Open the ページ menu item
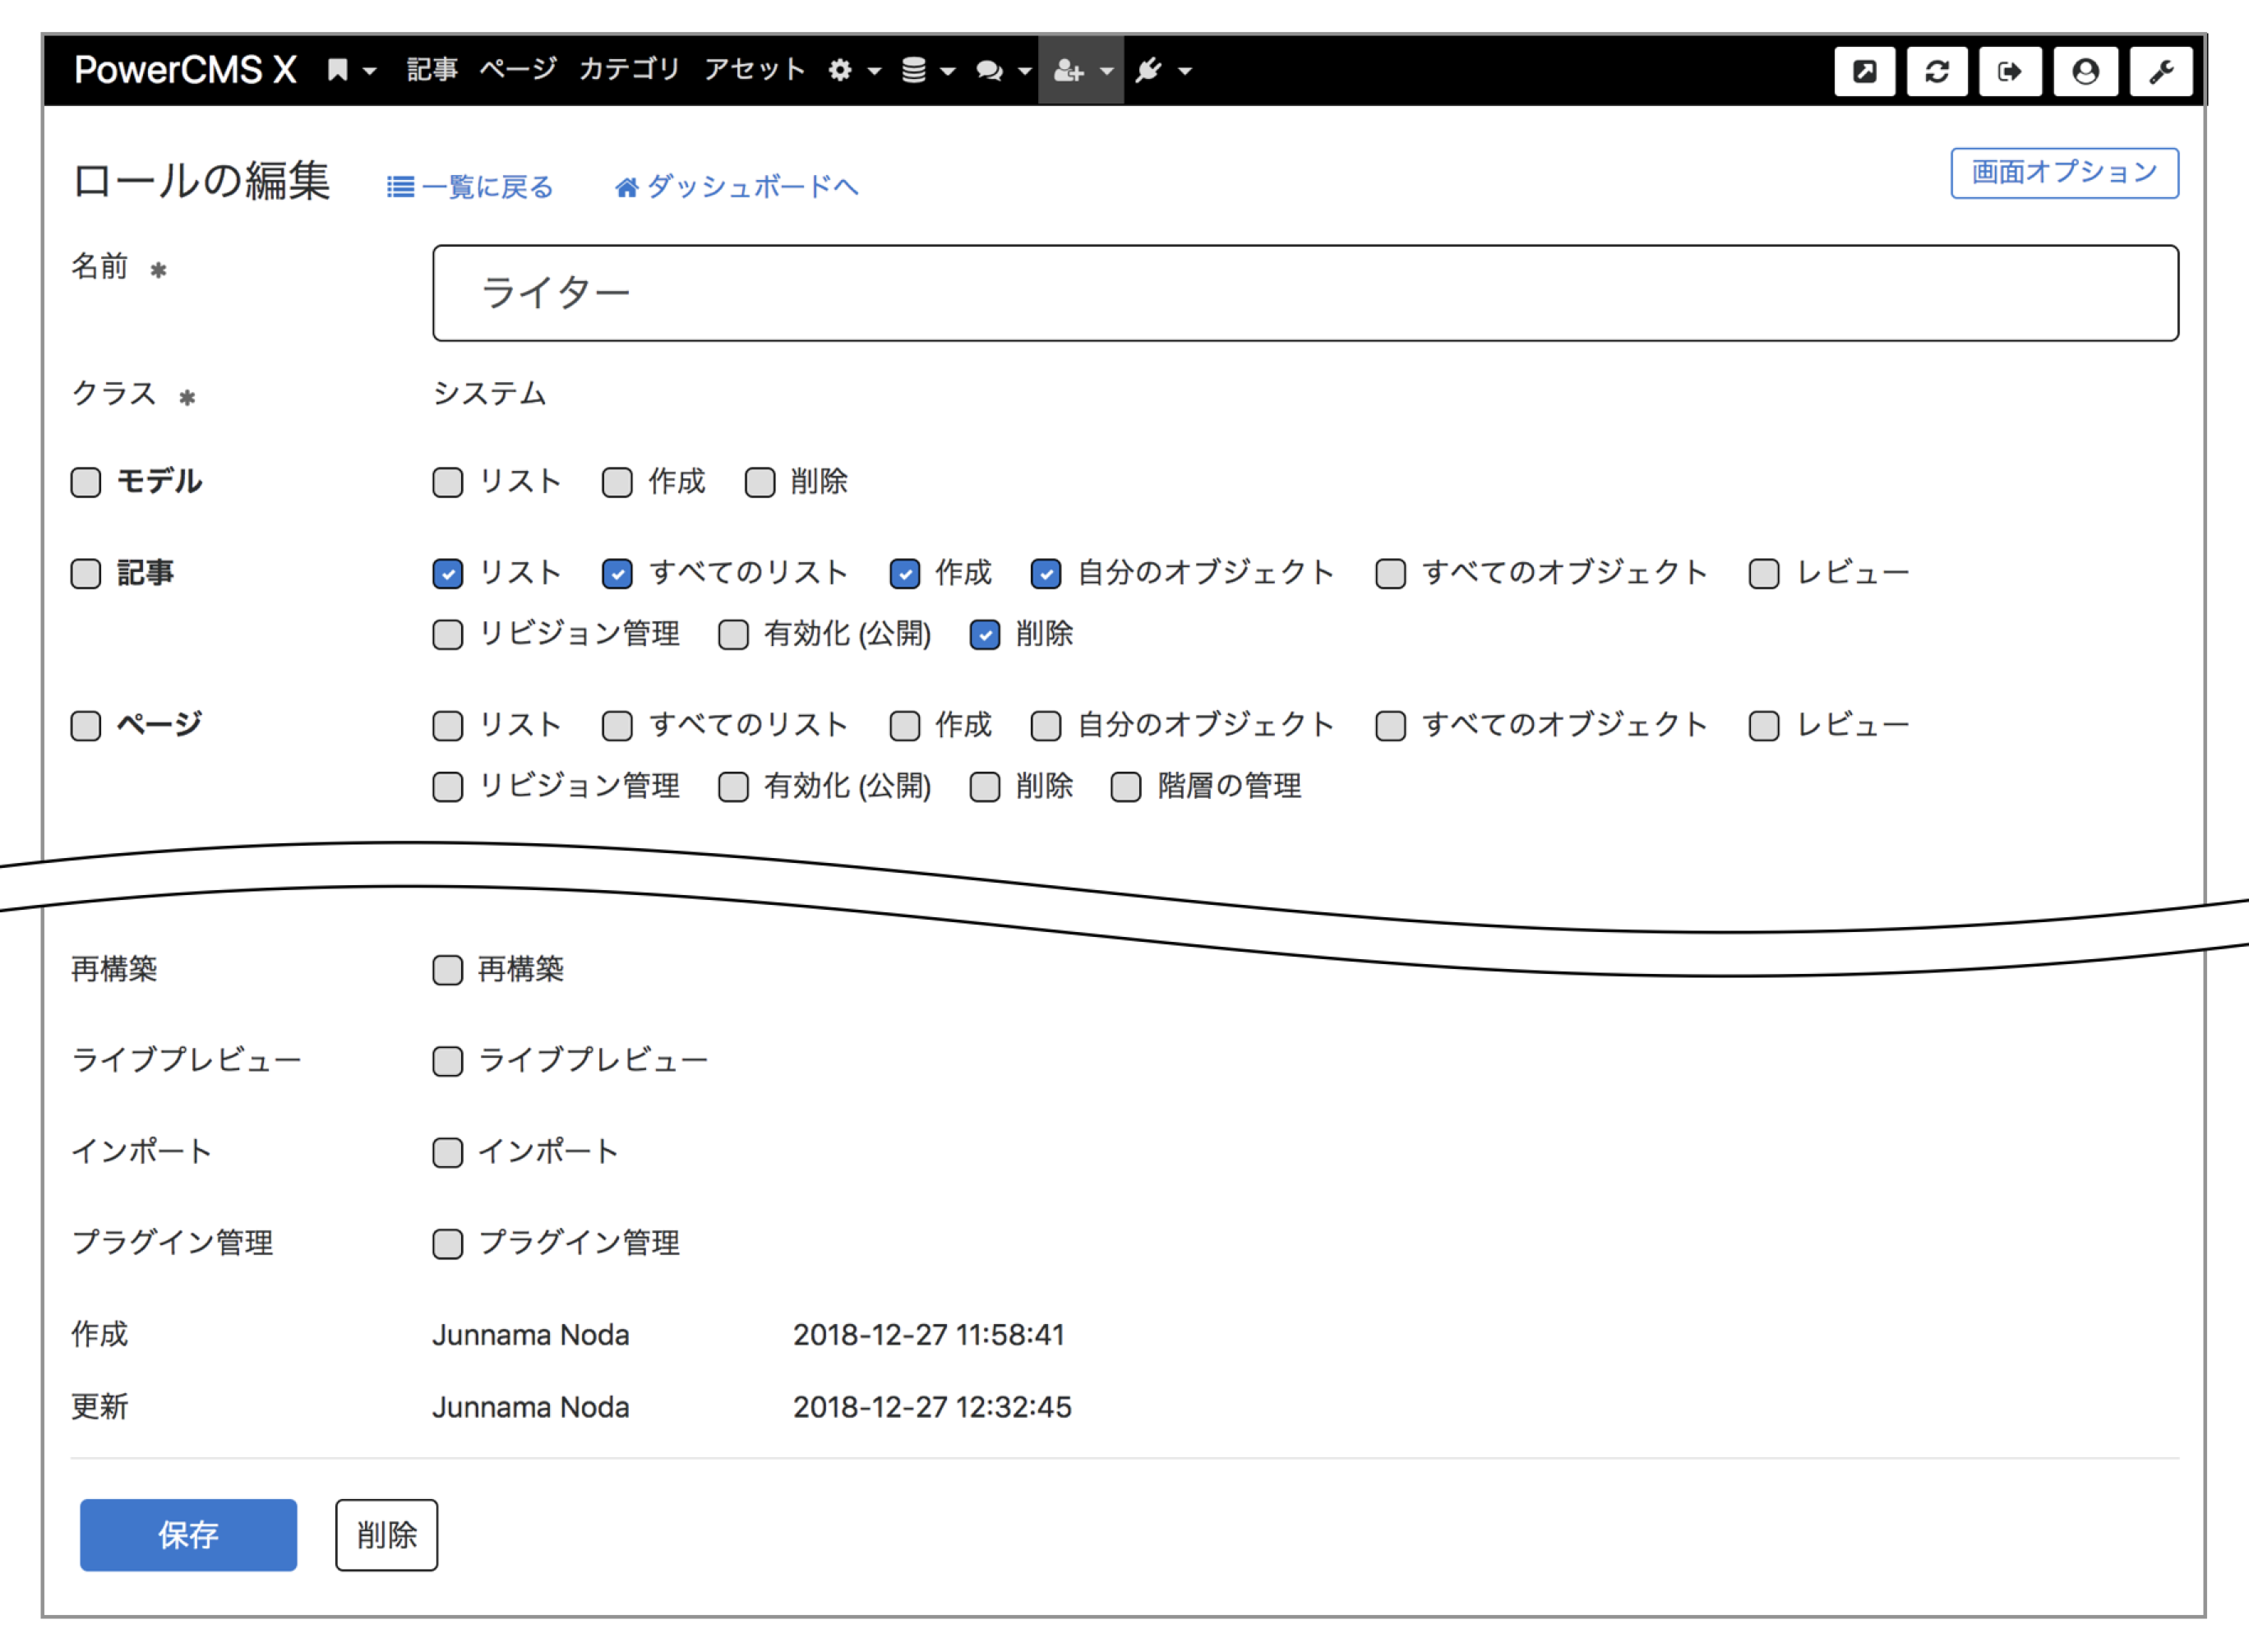2249x1652 pixels. pos(518,69)
